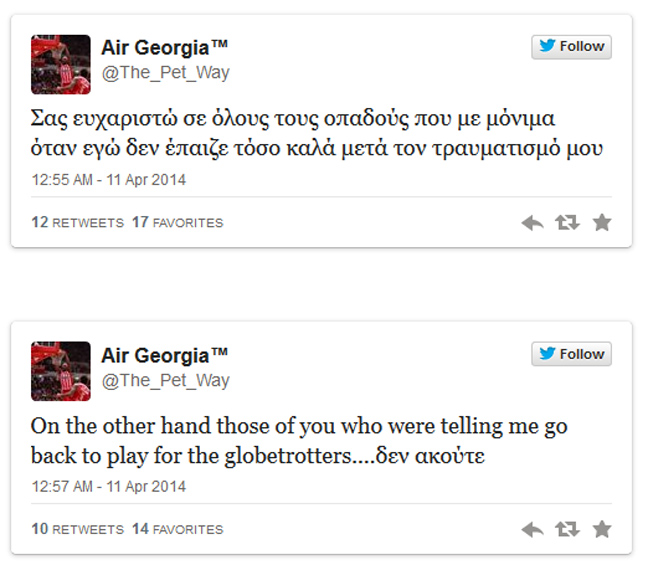Reply to the globetrotters tweet
The width and height of the screenshot is (648, 570).
(532, 529)
